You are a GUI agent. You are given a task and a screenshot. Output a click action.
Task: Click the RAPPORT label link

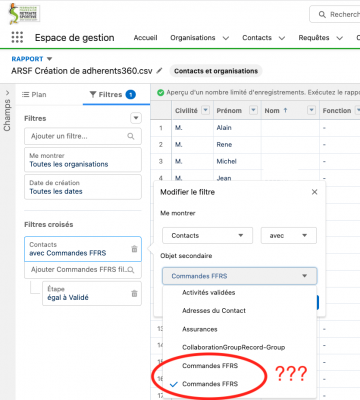point(27,59)
